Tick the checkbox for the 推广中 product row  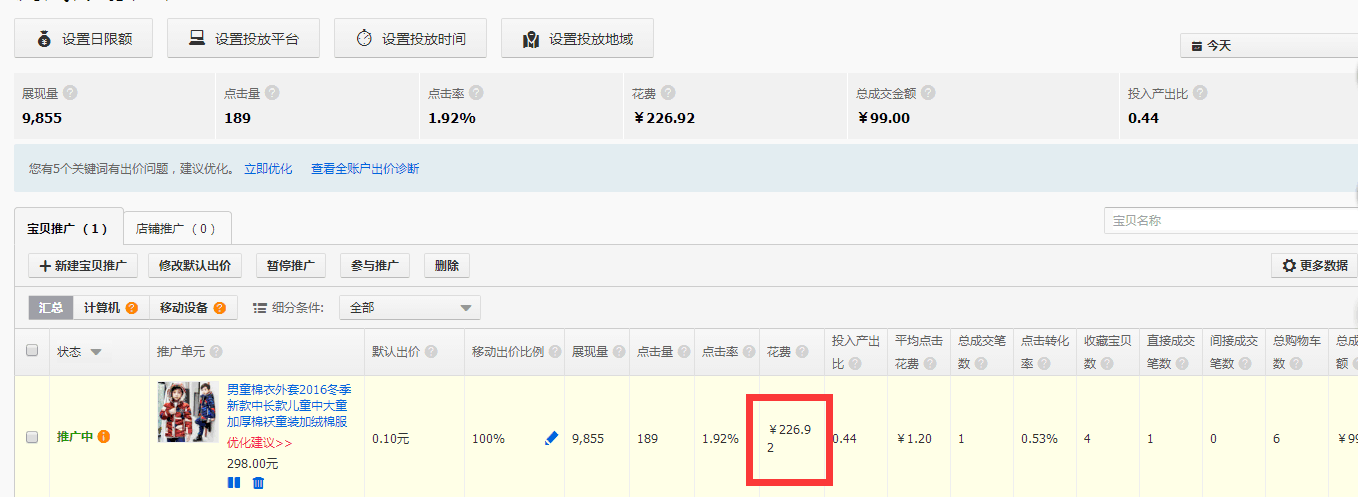32,437
